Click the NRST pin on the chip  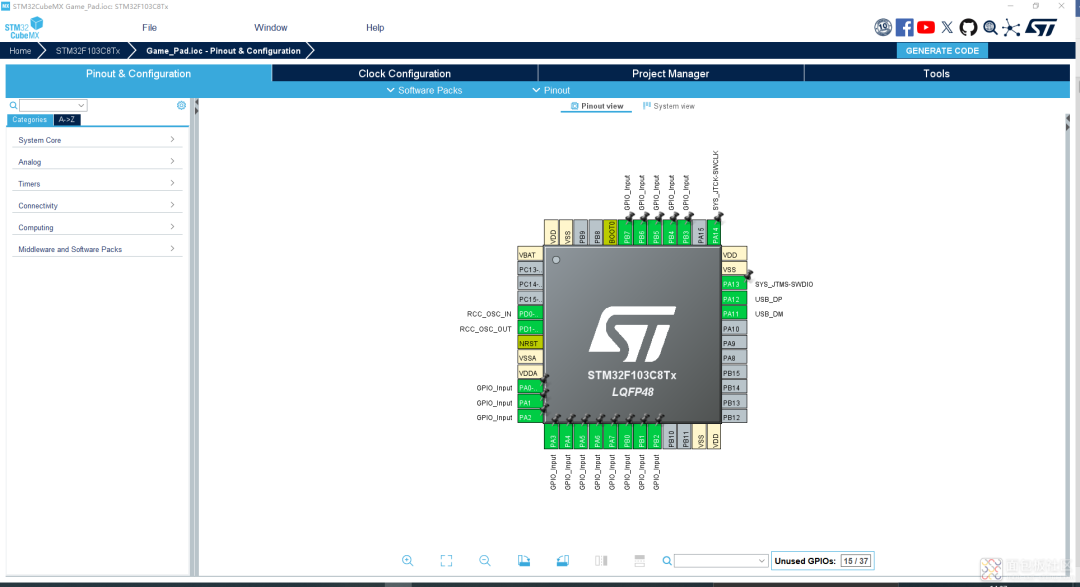coord(530,343)
